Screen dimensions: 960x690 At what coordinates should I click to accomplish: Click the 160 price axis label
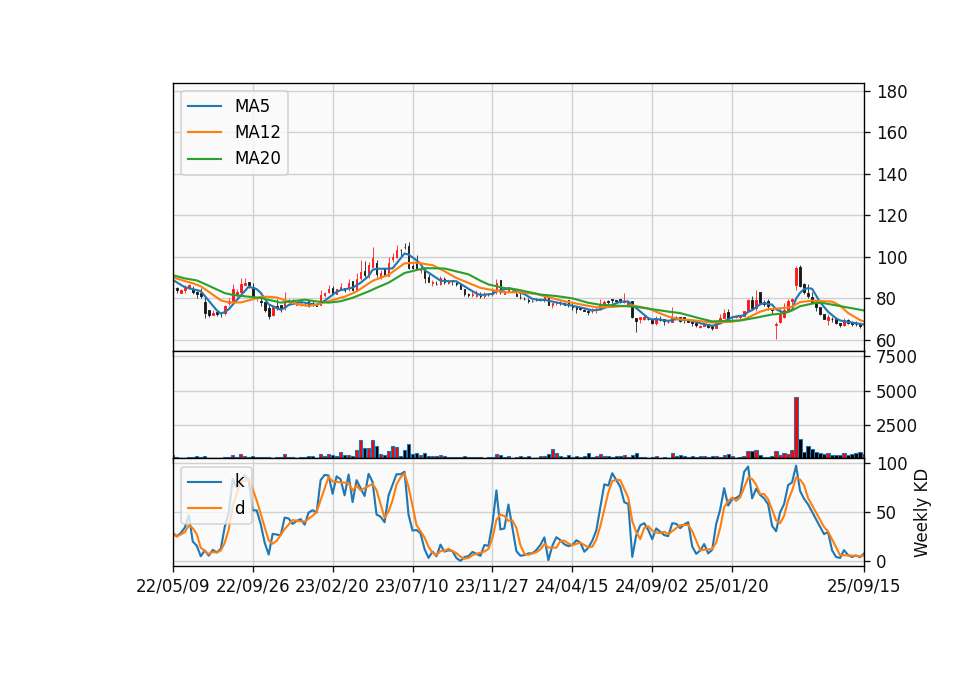coord(892,133)
